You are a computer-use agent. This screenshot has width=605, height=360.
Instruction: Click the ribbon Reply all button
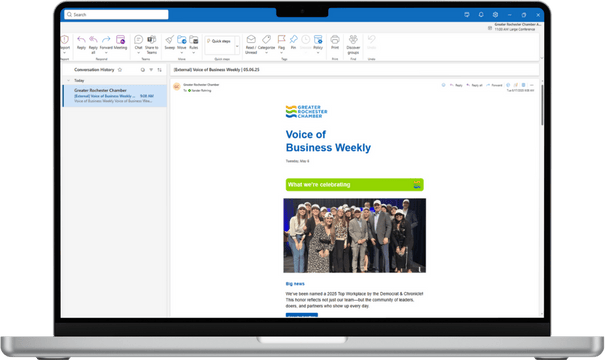[x=93, y=44]
